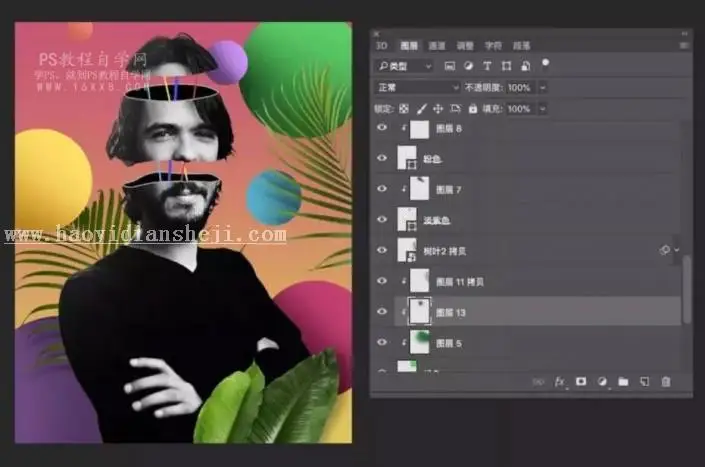Viewport: 705px width, 467px height.
Task: Hide the 粉色 layer
Action: (x=382, y=158)
